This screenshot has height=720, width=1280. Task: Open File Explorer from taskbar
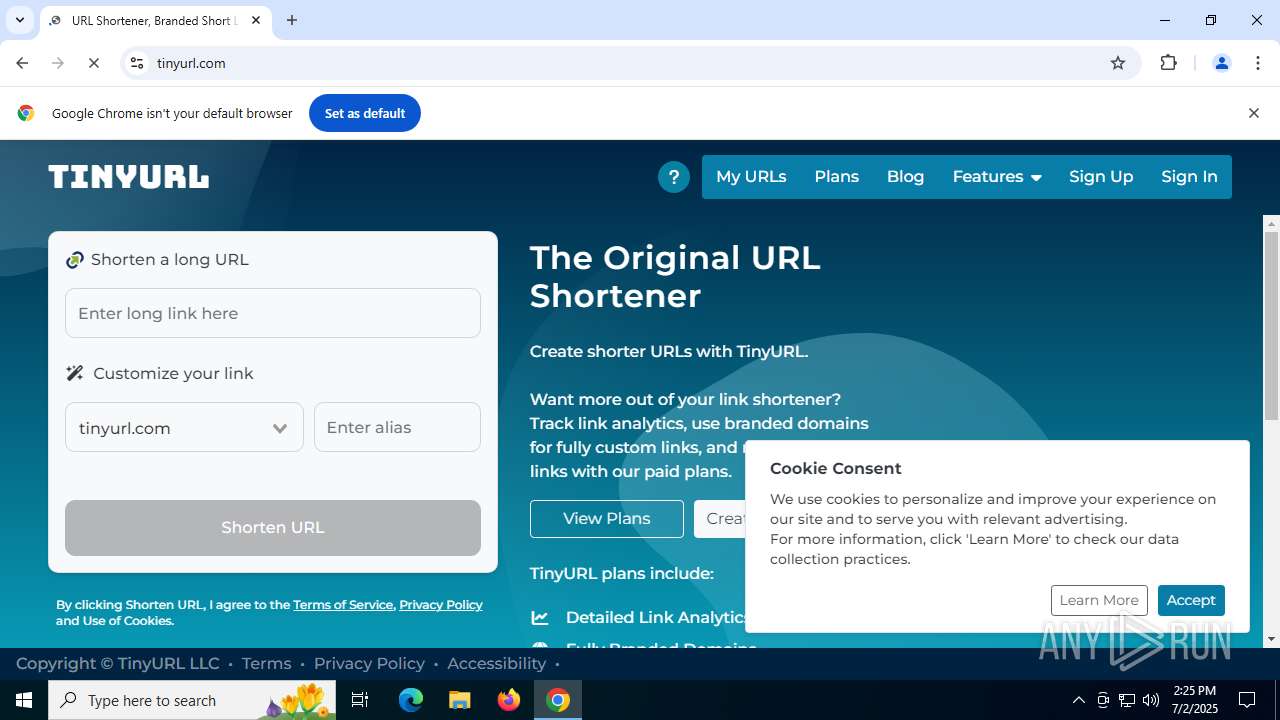(x=459, y=700)
